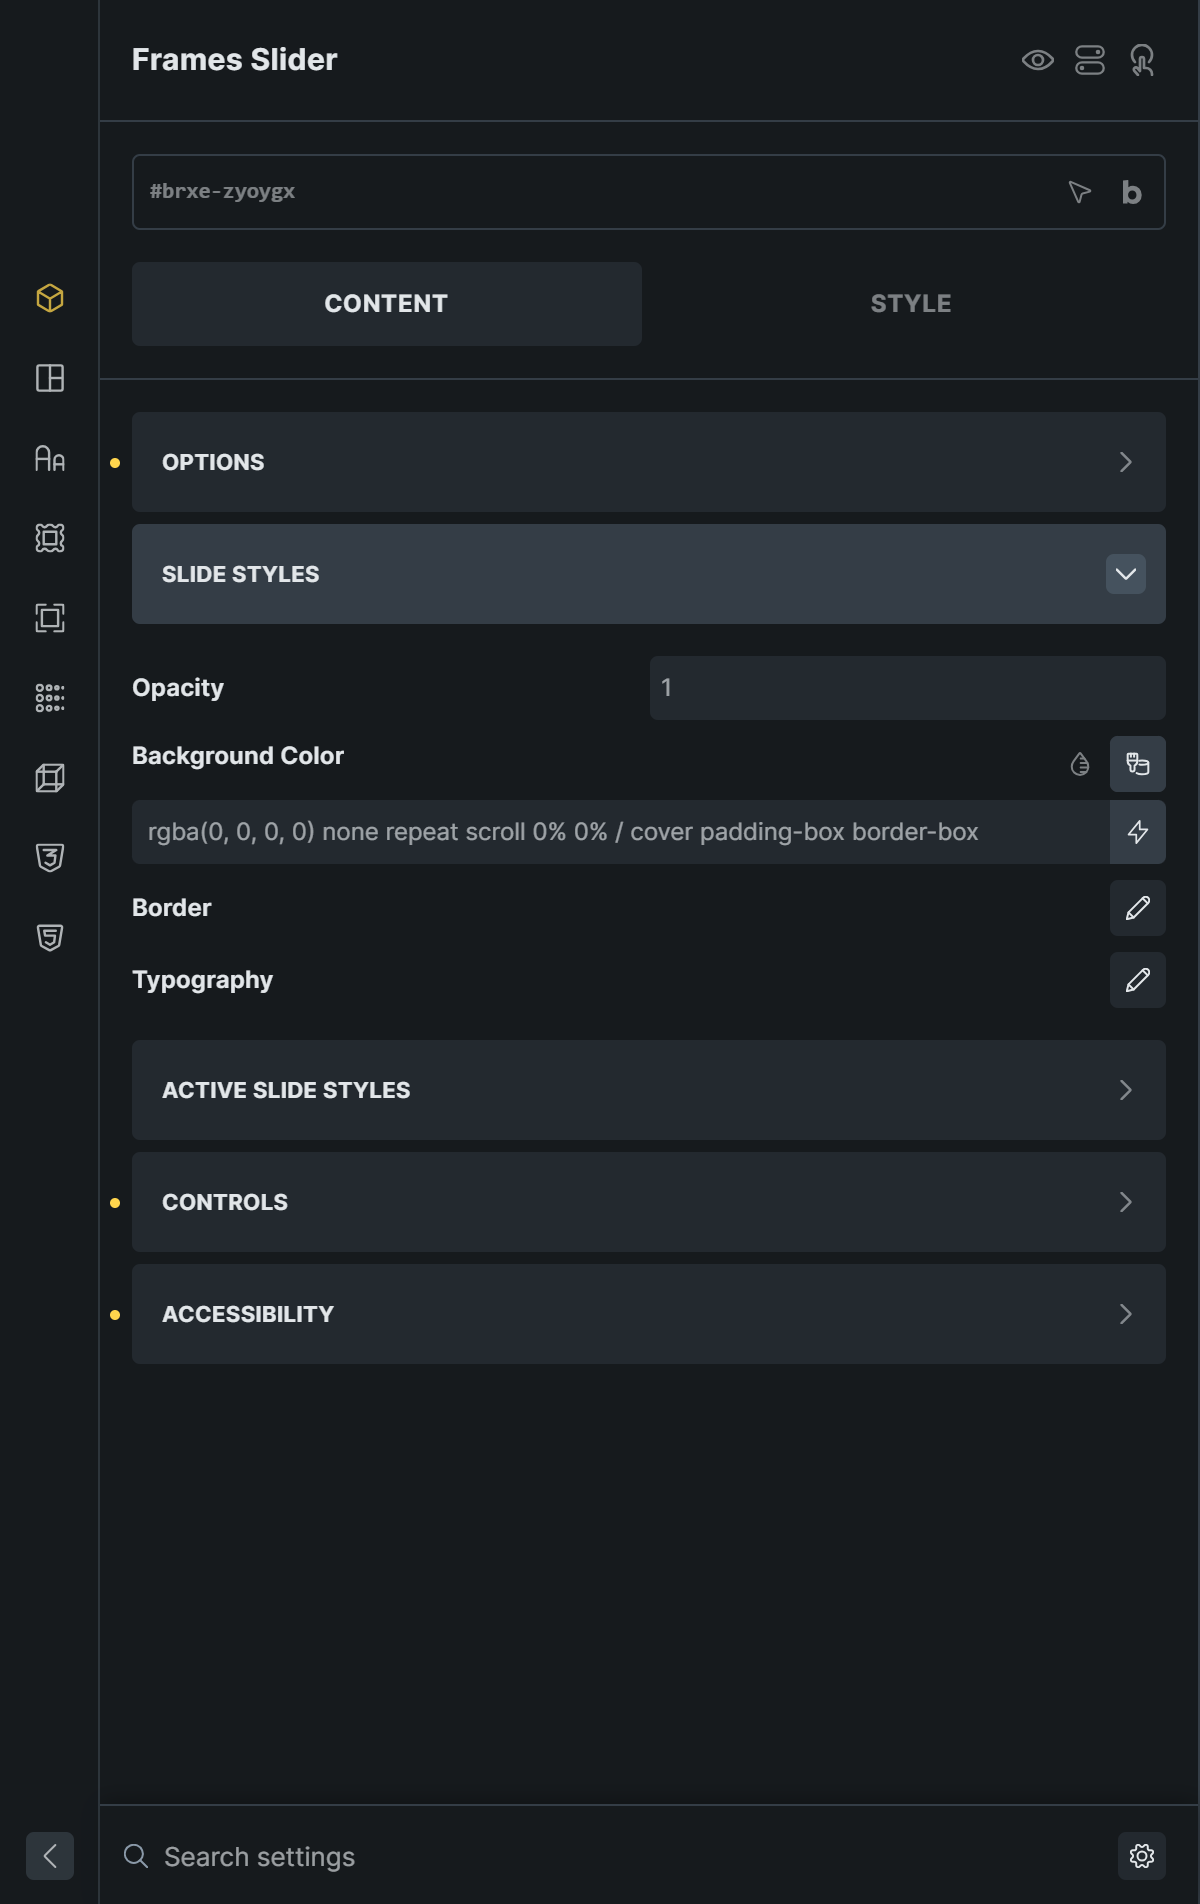Click the lightning bolt dynamic data button
Viewport: 1200px width, 1904px height.
pos(1138,832)
